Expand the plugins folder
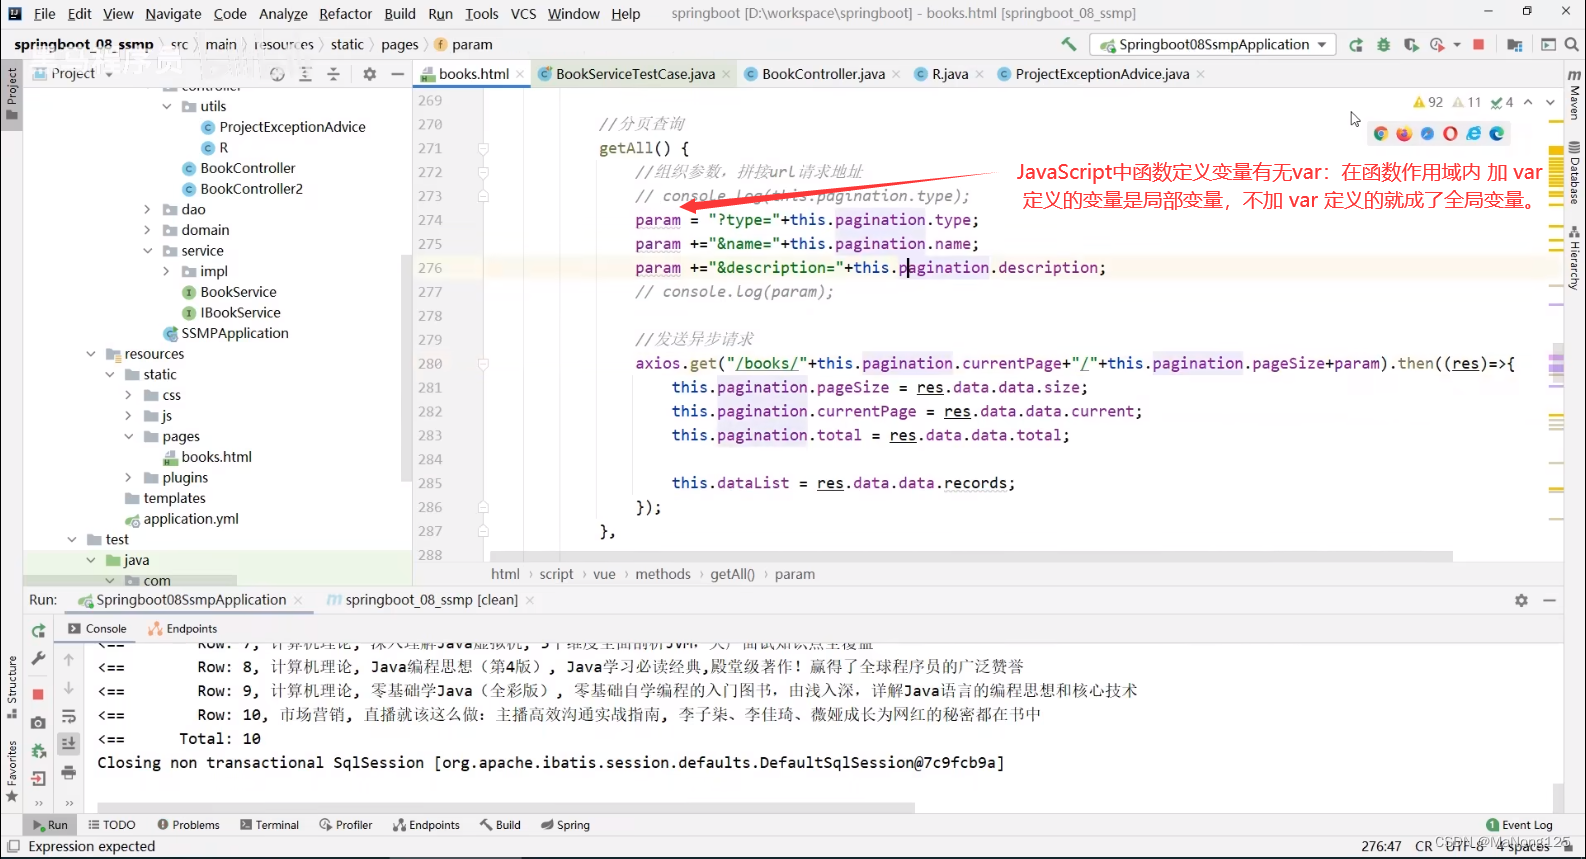This screenshot has height=859, width=1586. pos(129,478)
